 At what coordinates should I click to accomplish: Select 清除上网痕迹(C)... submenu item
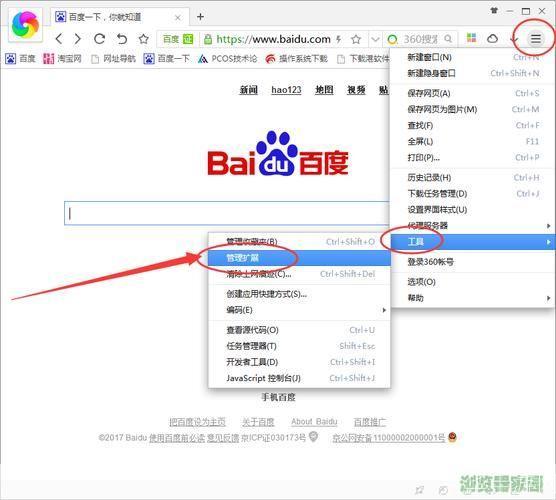click(299, 274)
